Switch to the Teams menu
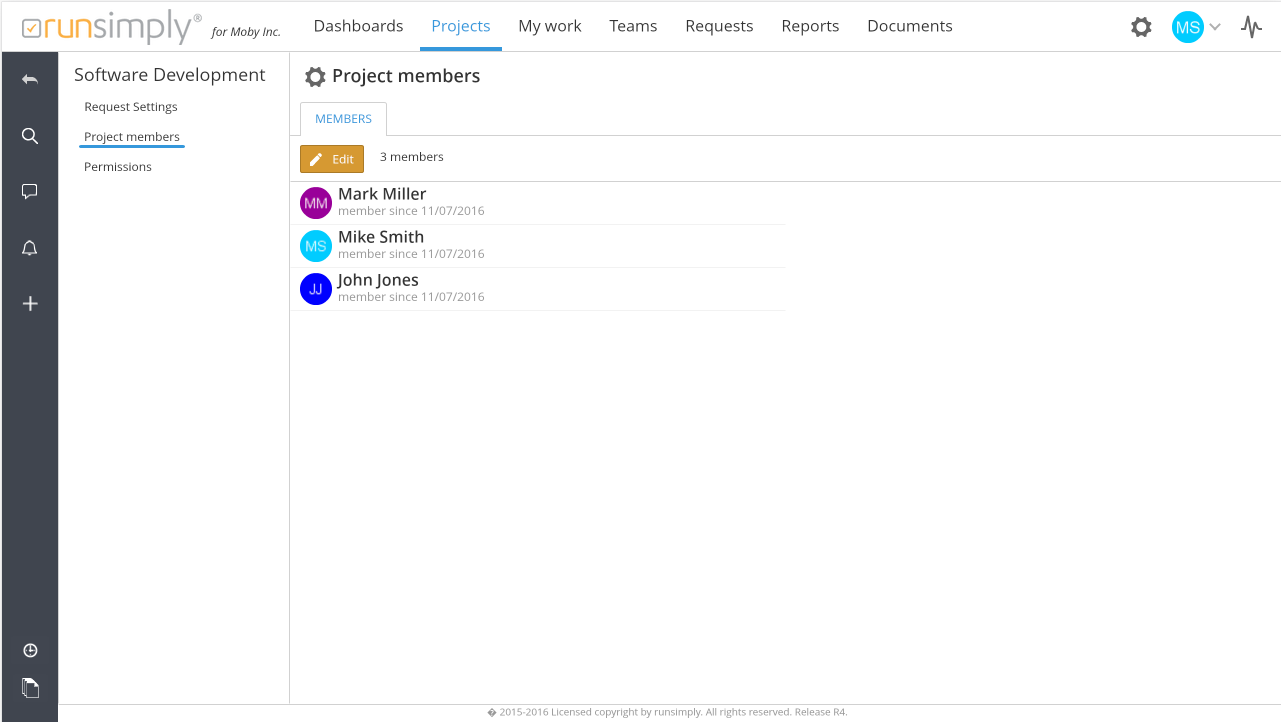Image resolution: width=1281 pixels, height=722 pixels. (x=633, y=26)
